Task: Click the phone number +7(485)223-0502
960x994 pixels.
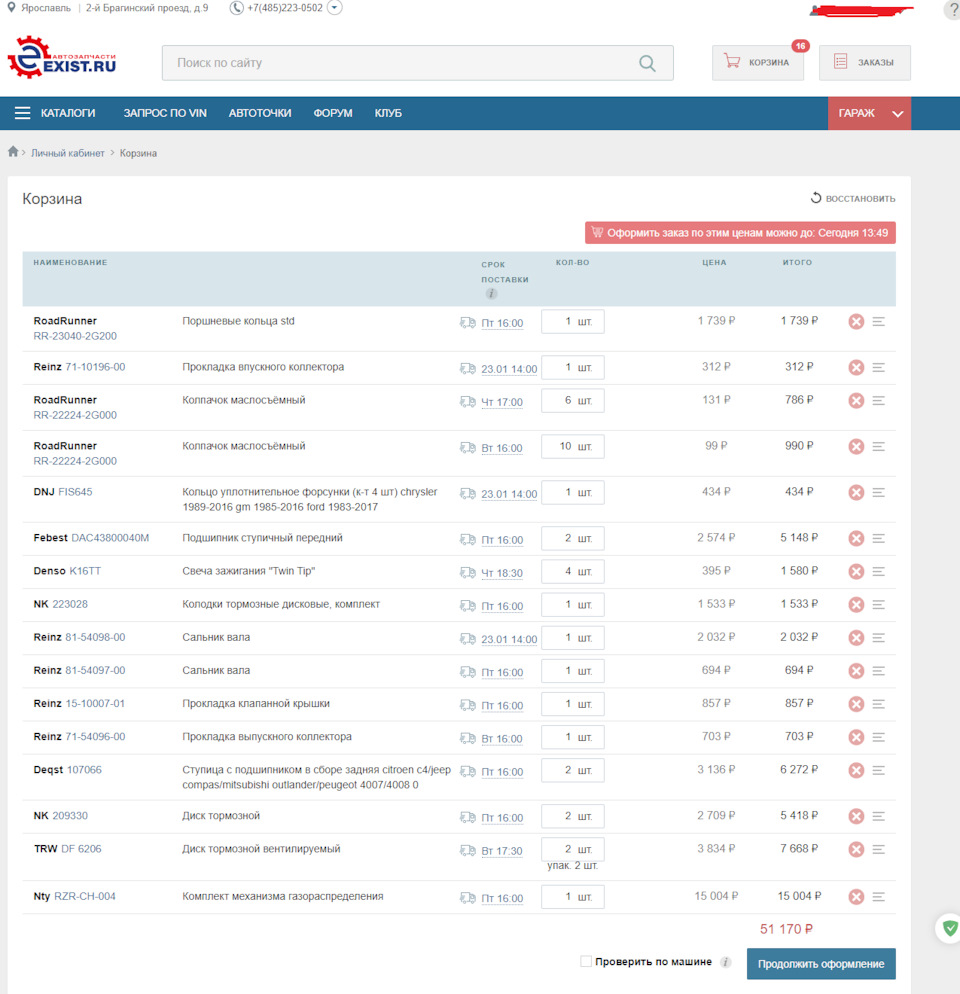Action: coord(285,8)
